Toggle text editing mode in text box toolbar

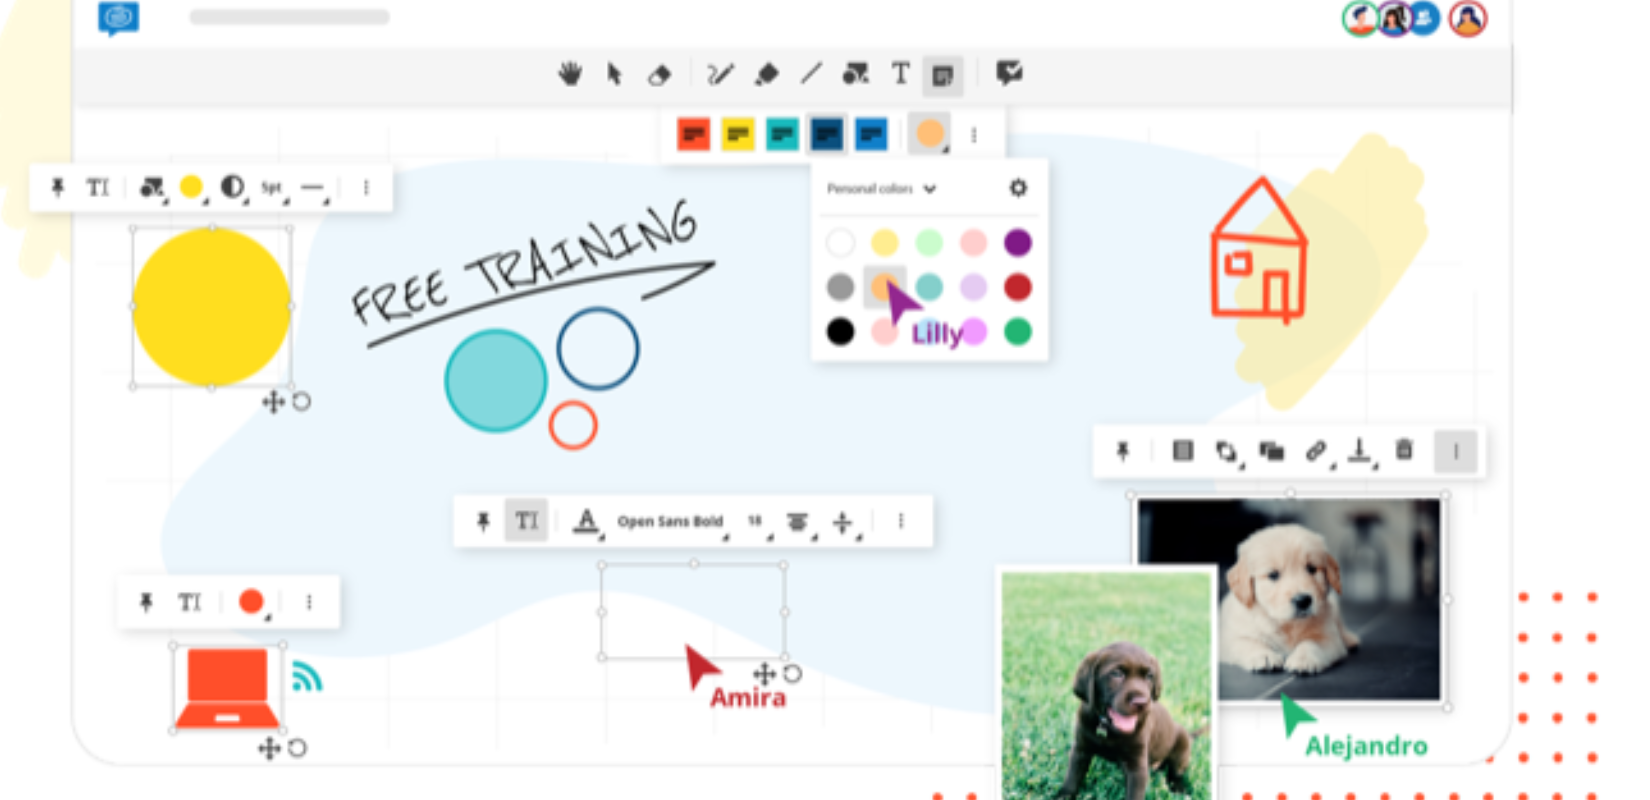pos(526,521)
